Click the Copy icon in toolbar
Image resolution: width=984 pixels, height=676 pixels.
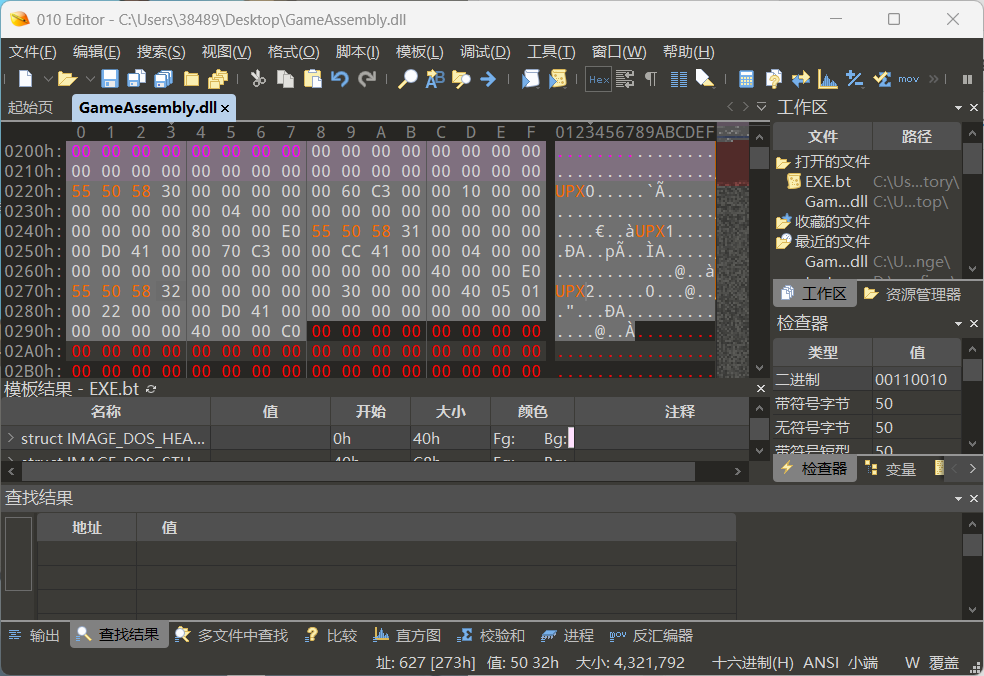click(x=286, y=78)
